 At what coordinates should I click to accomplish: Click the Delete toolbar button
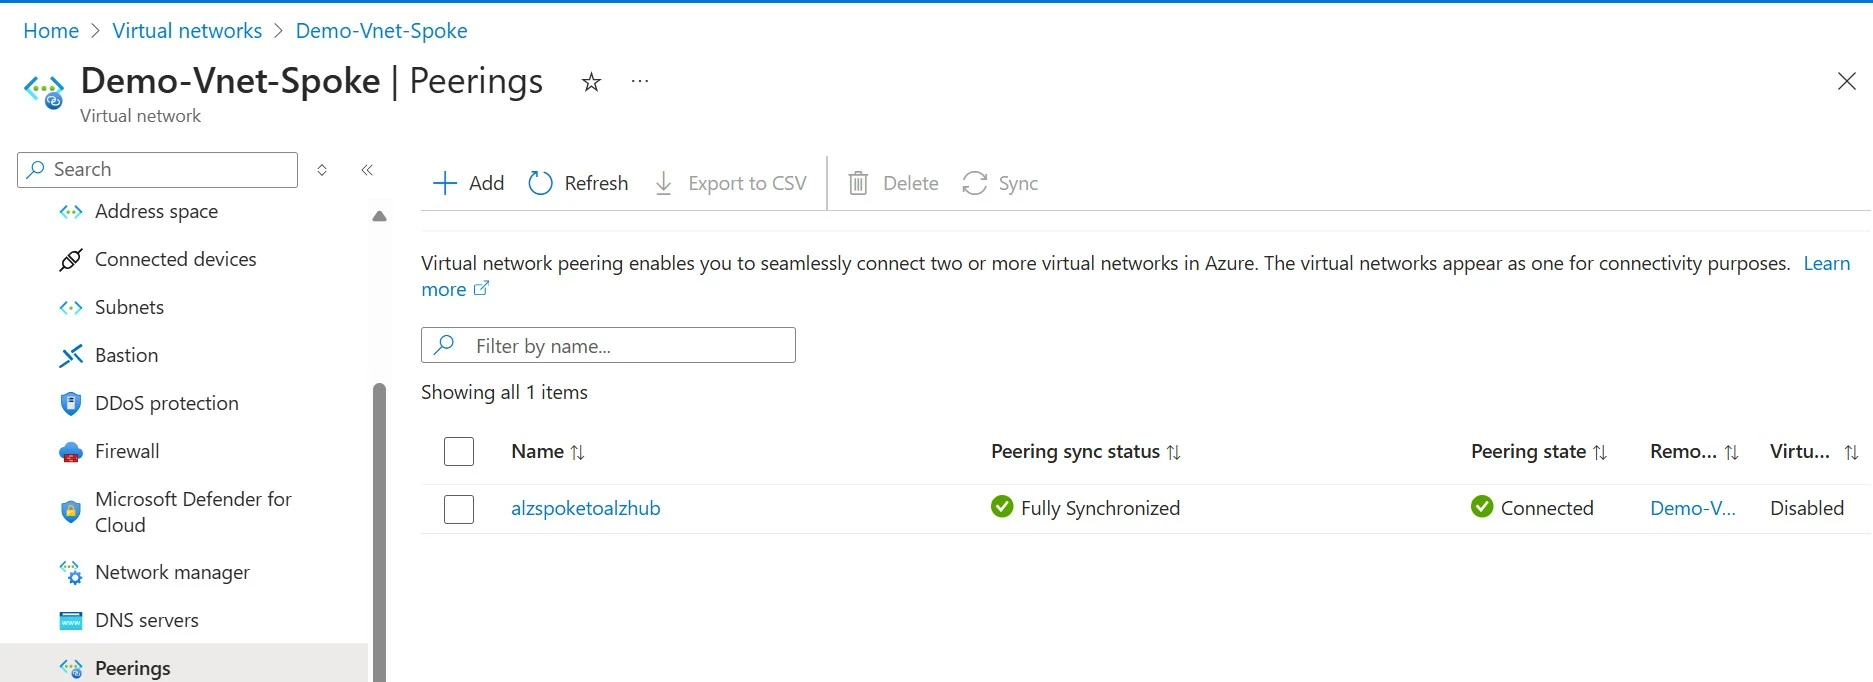point(893,183)
